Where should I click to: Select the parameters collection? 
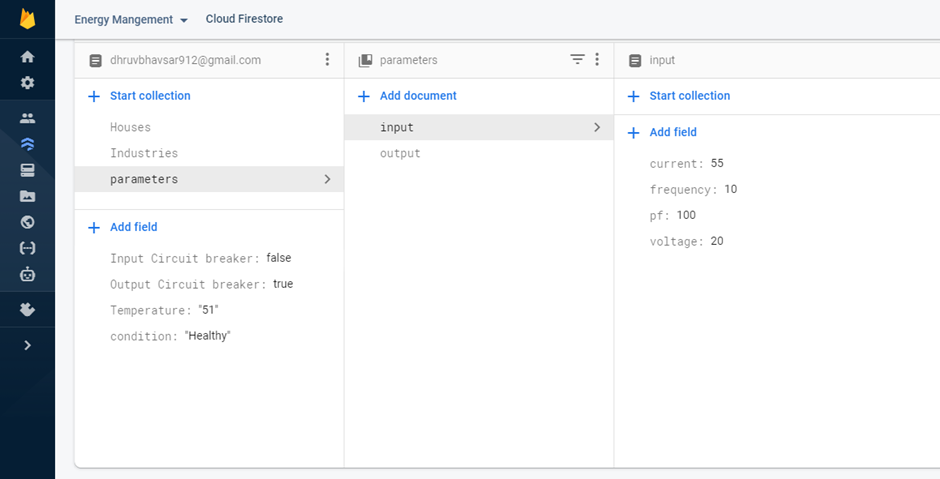click(x=144, y=180)
